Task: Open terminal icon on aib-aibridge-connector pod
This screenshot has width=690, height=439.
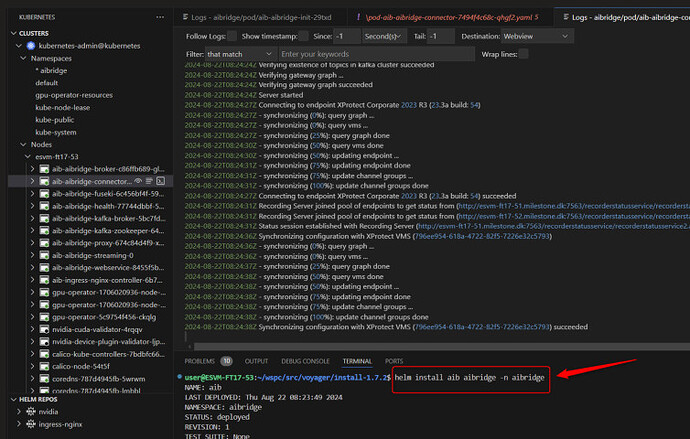Action: (x=160, y=181)
